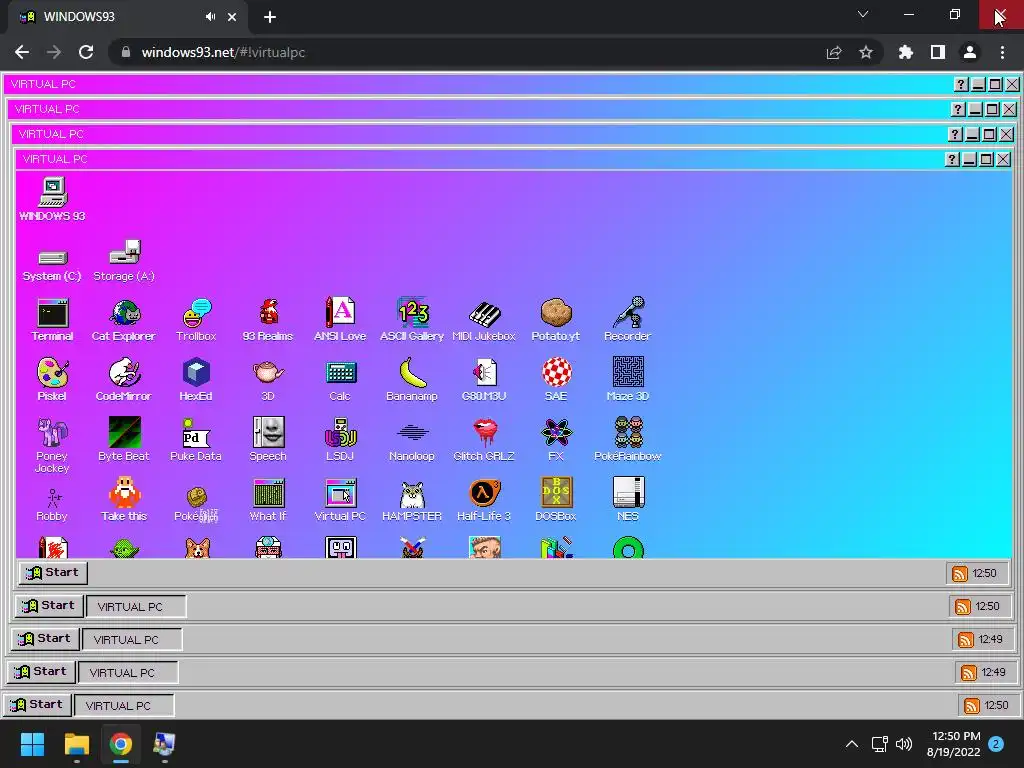Open System (C:) drive icon
The image size is (1024, 768).
click(52, 264)
